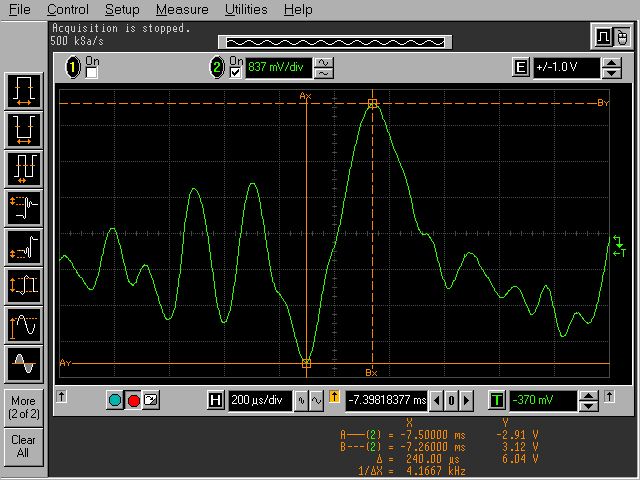The image size is (640, 480).
Task: Click the teal Run acquisition button
Action: pyautogui.click(x=115, y=400)
